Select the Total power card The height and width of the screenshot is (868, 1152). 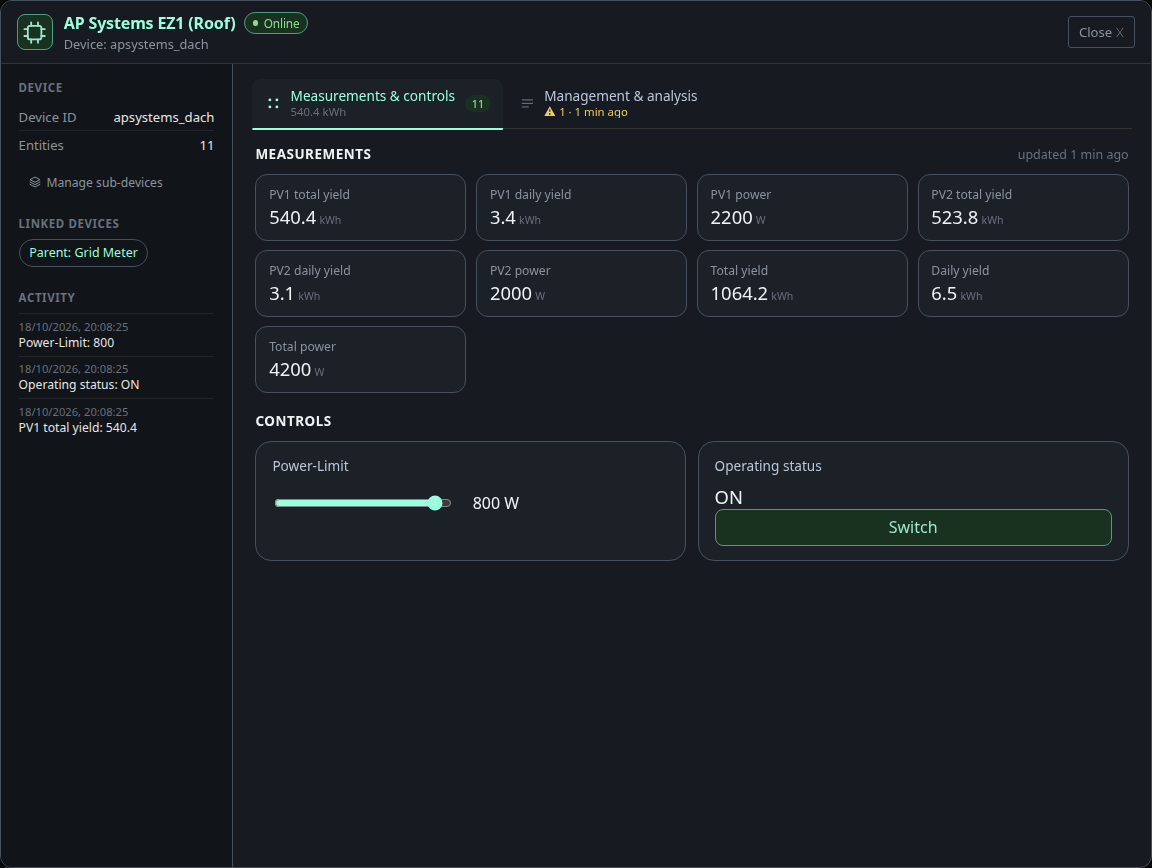tap(360, 359)
